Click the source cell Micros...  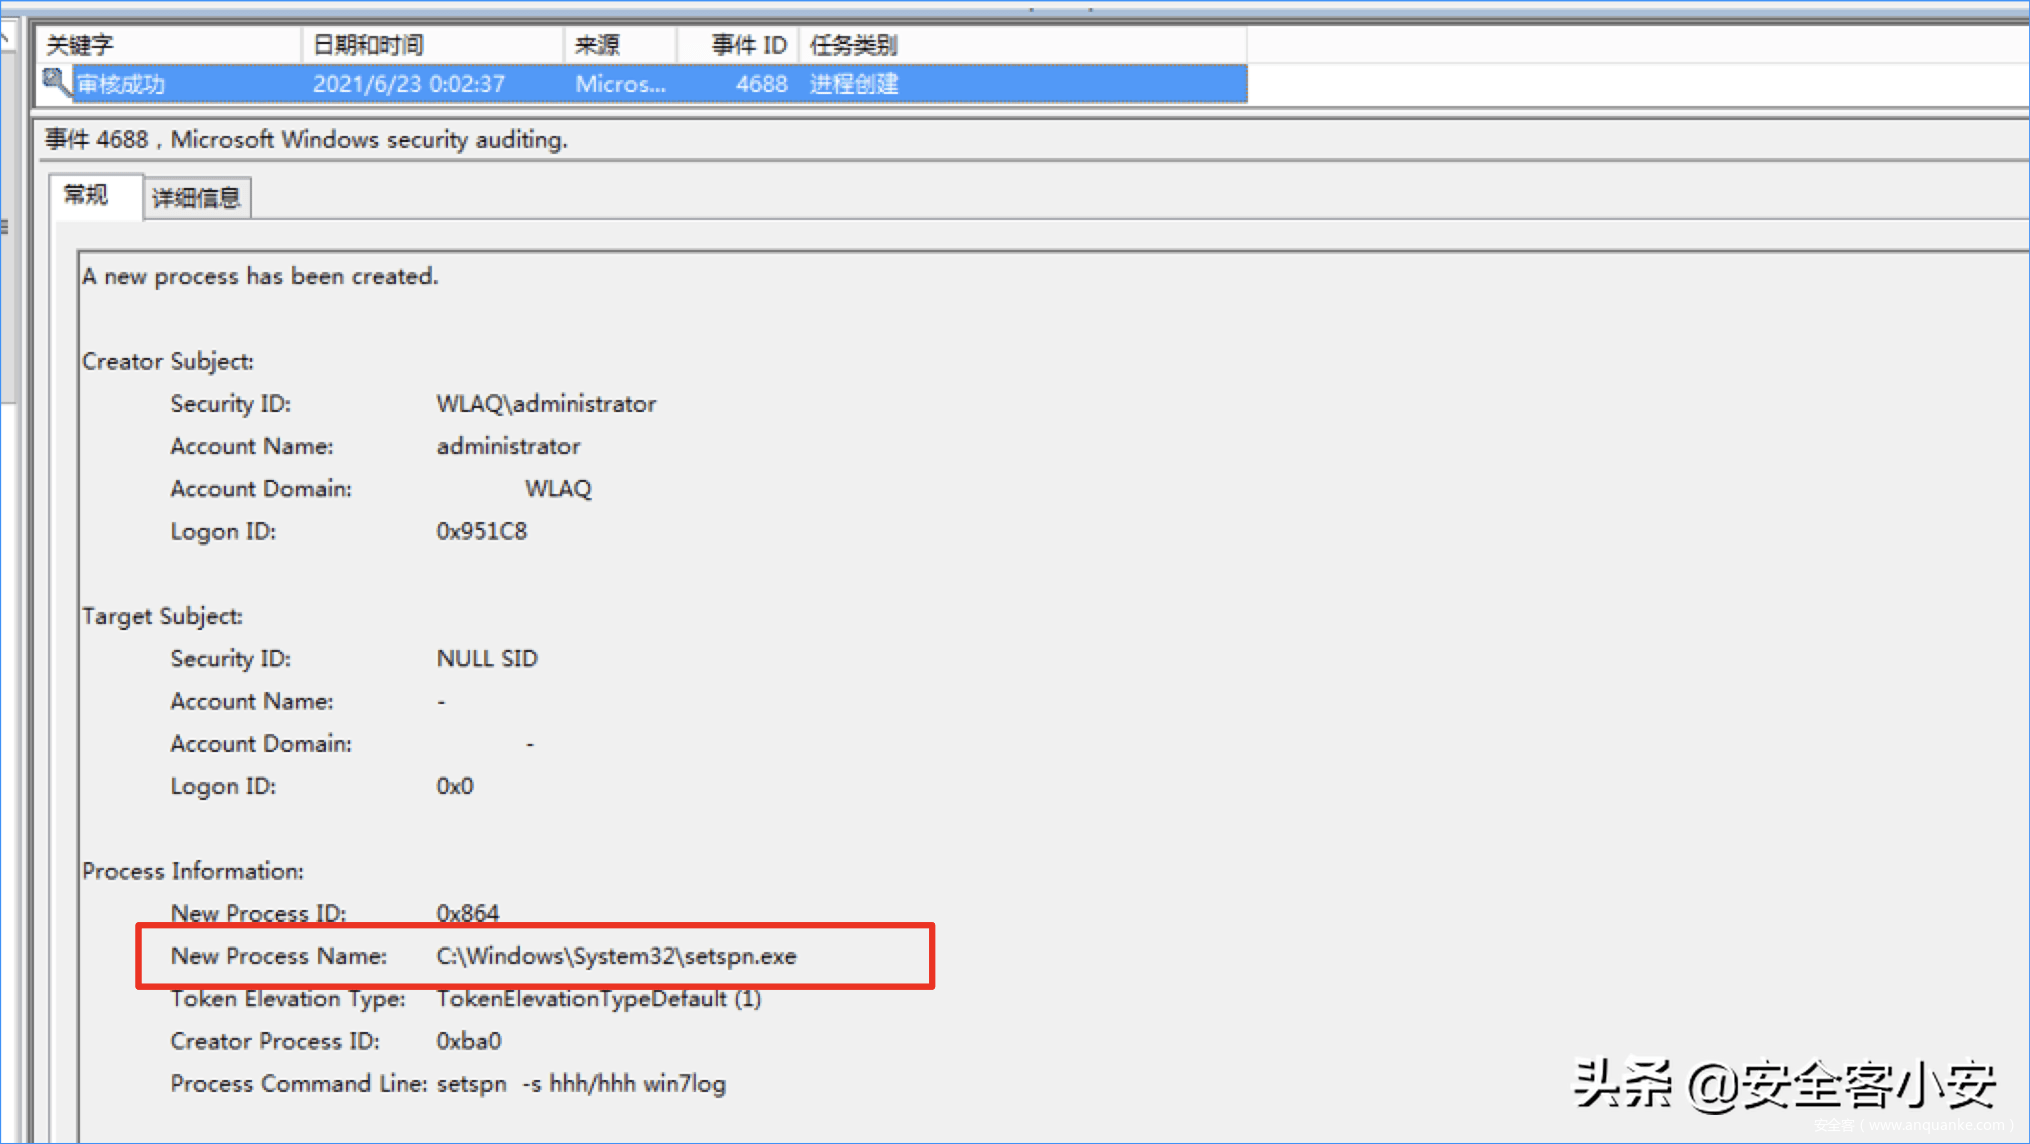(620, 84)
